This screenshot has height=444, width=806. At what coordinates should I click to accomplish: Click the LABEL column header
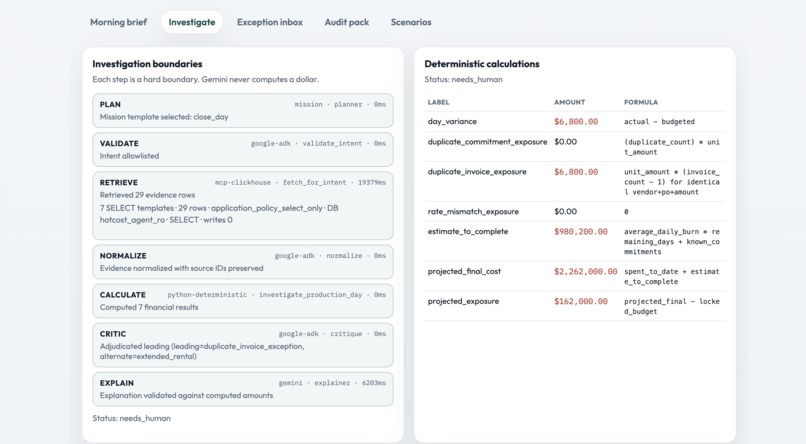(x=438, y=102)
